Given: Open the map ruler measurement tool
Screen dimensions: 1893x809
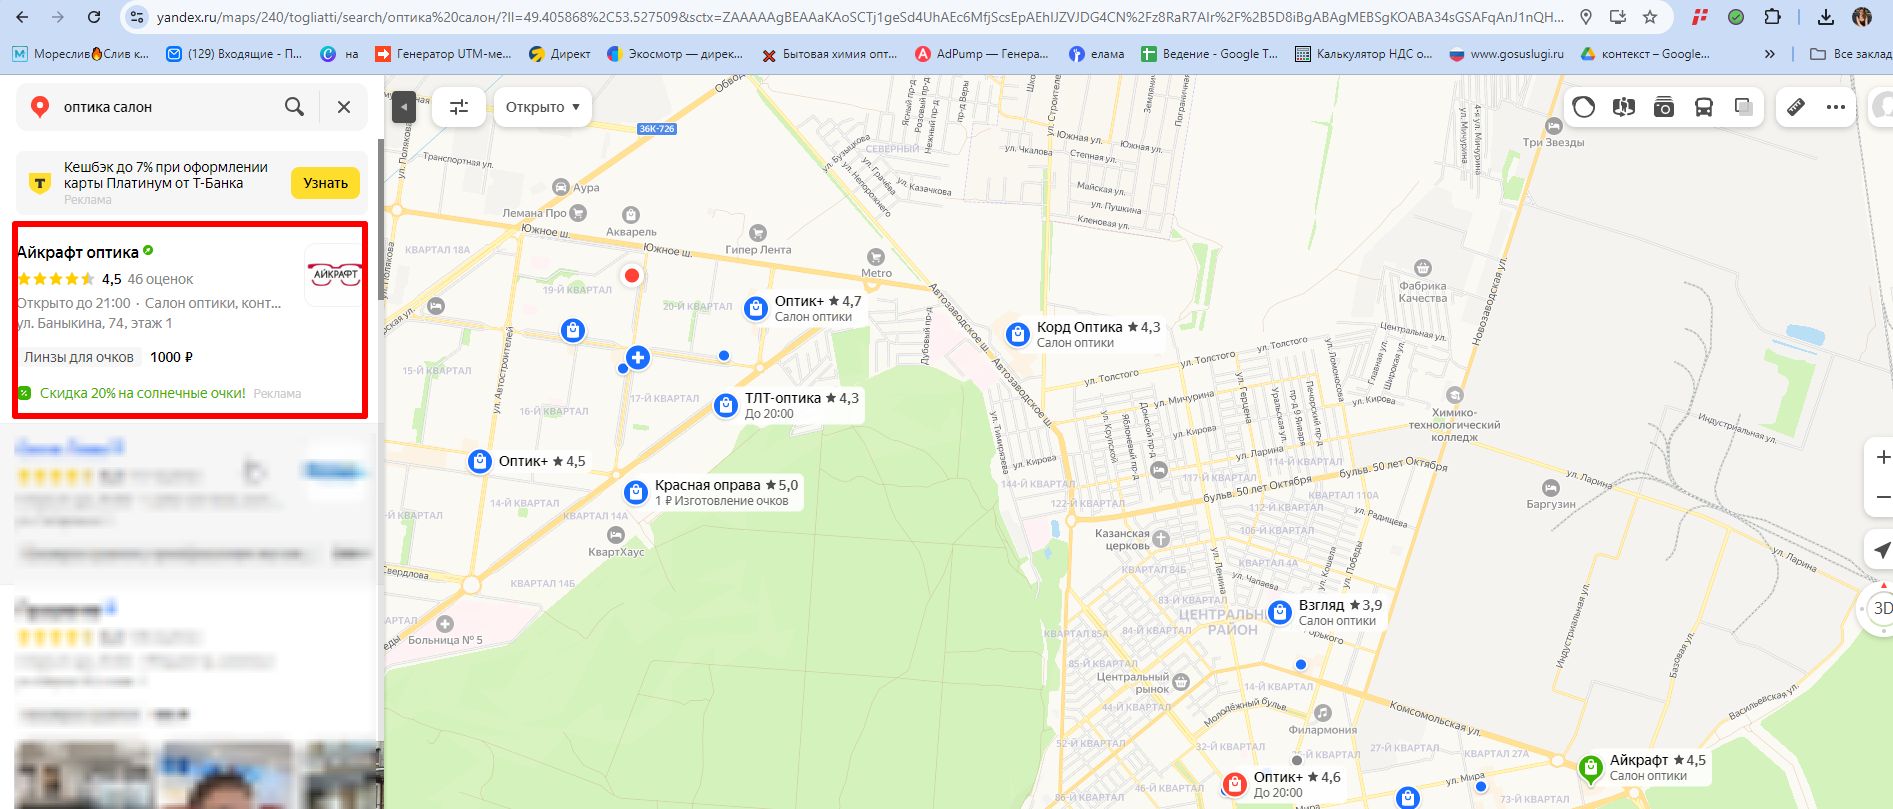Looking at the screenshot, I should (1796, 107).
